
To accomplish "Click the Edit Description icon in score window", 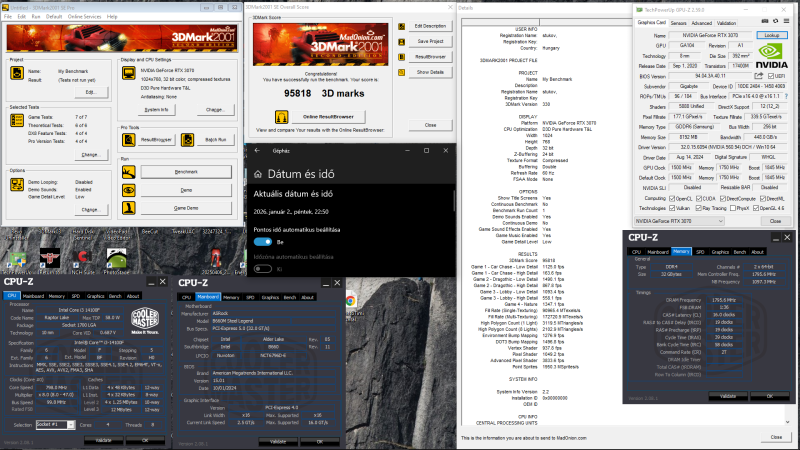I will coord(402,27).
